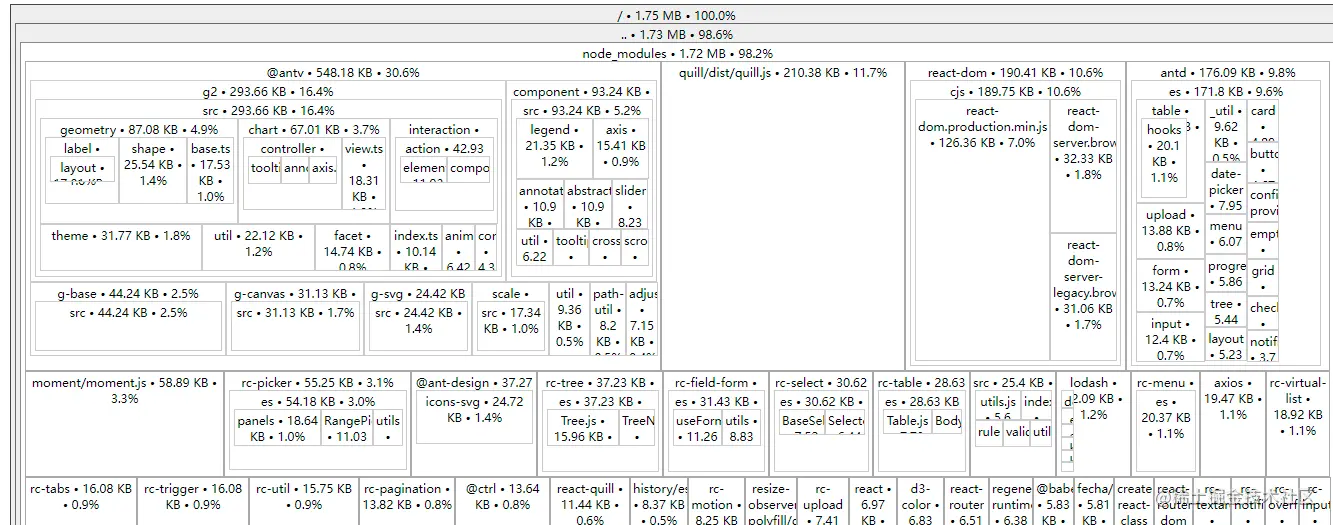Click the tree 5.44 block in antd

click(1226, 311)
